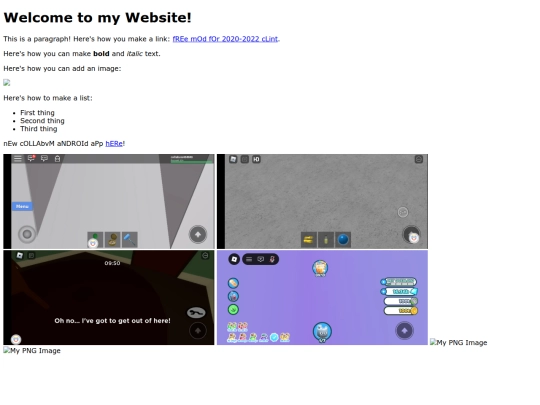This screenshot has height=405, width=540.
Task: Follow the hERe link for the Android app
Action: (114, 144)
